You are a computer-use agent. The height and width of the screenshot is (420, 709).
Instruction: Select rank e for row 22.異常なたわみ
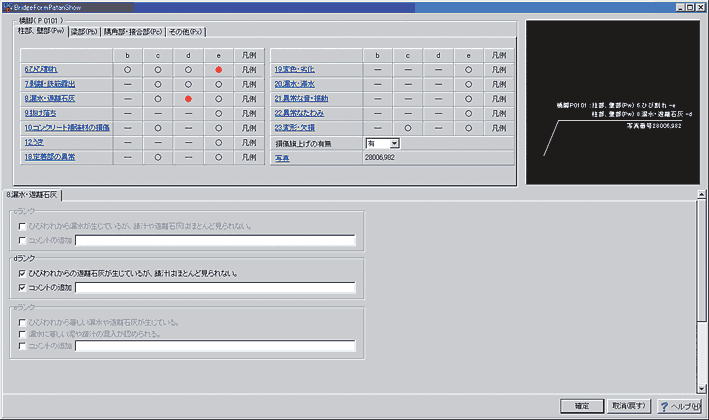coord(468,113)
